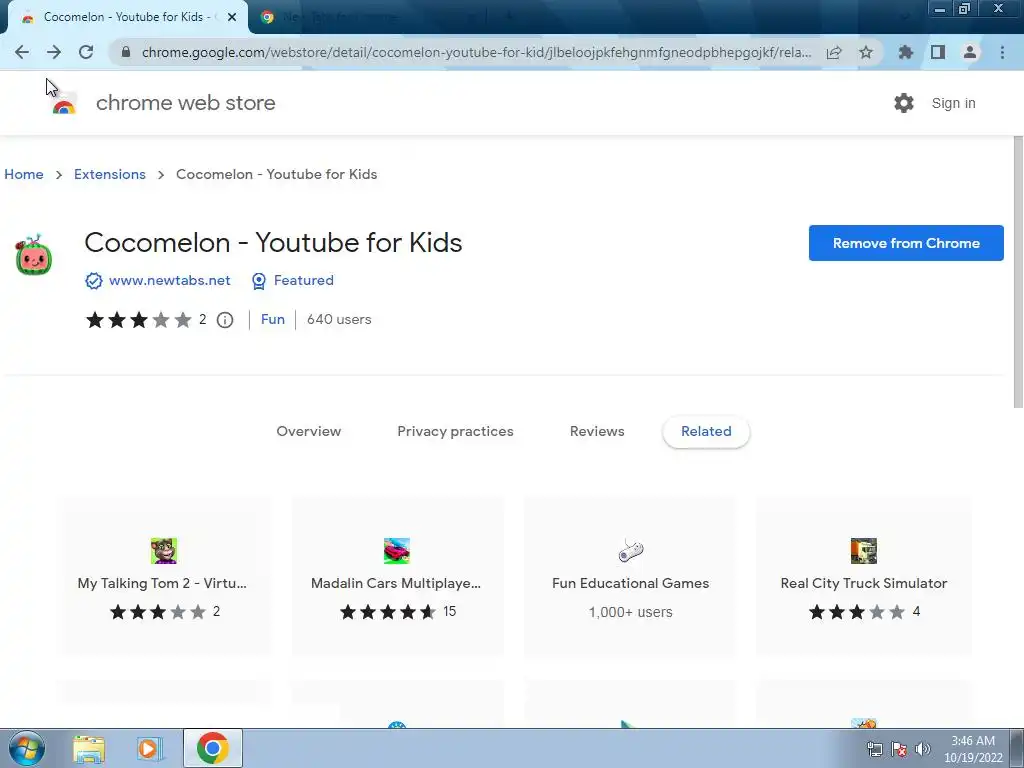Click the share page icon in address bar

834,52
